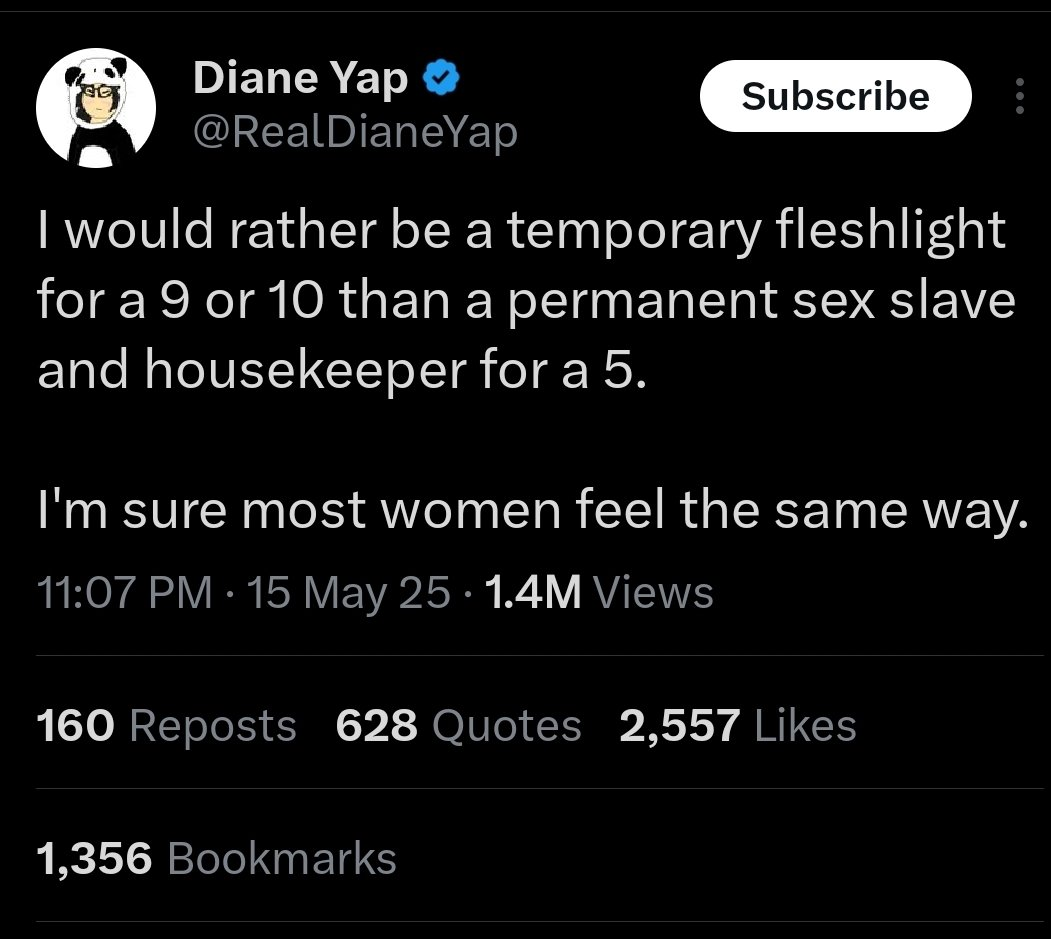Screen dimensions: 1051x939
Task: Open the panda avatar profile picture
Action: [x=96, y=109]
